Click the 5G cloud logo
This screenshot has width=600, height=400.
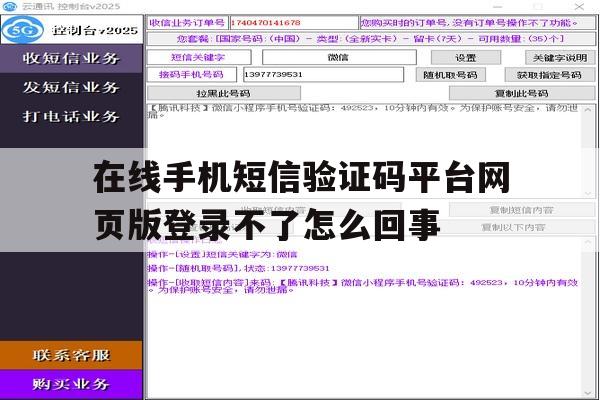click(x=23, y=29)
